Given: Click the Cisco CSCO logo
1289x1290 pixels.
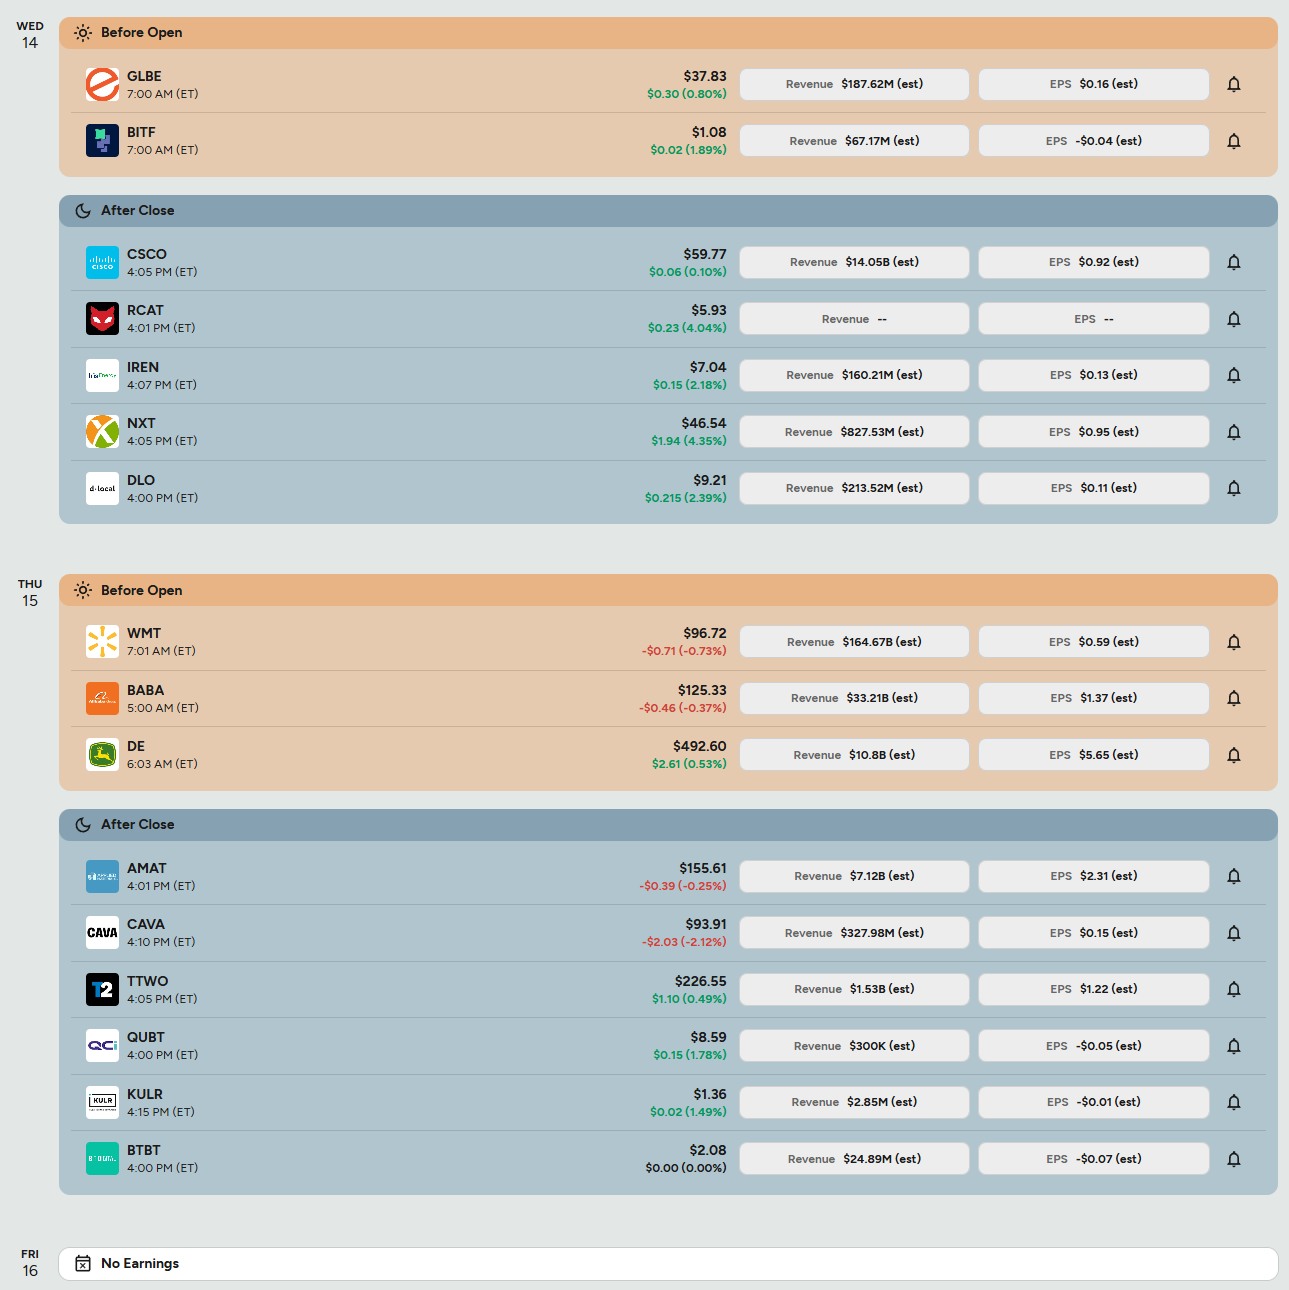Looking at the screenshot, I should click(102, 262).
